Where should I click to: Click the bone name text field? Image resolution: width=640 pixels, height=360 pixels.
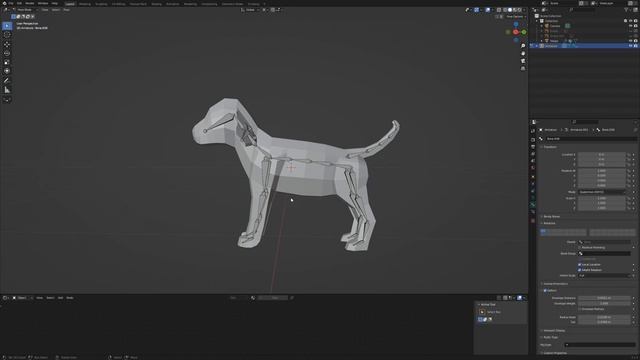point(591,139)
